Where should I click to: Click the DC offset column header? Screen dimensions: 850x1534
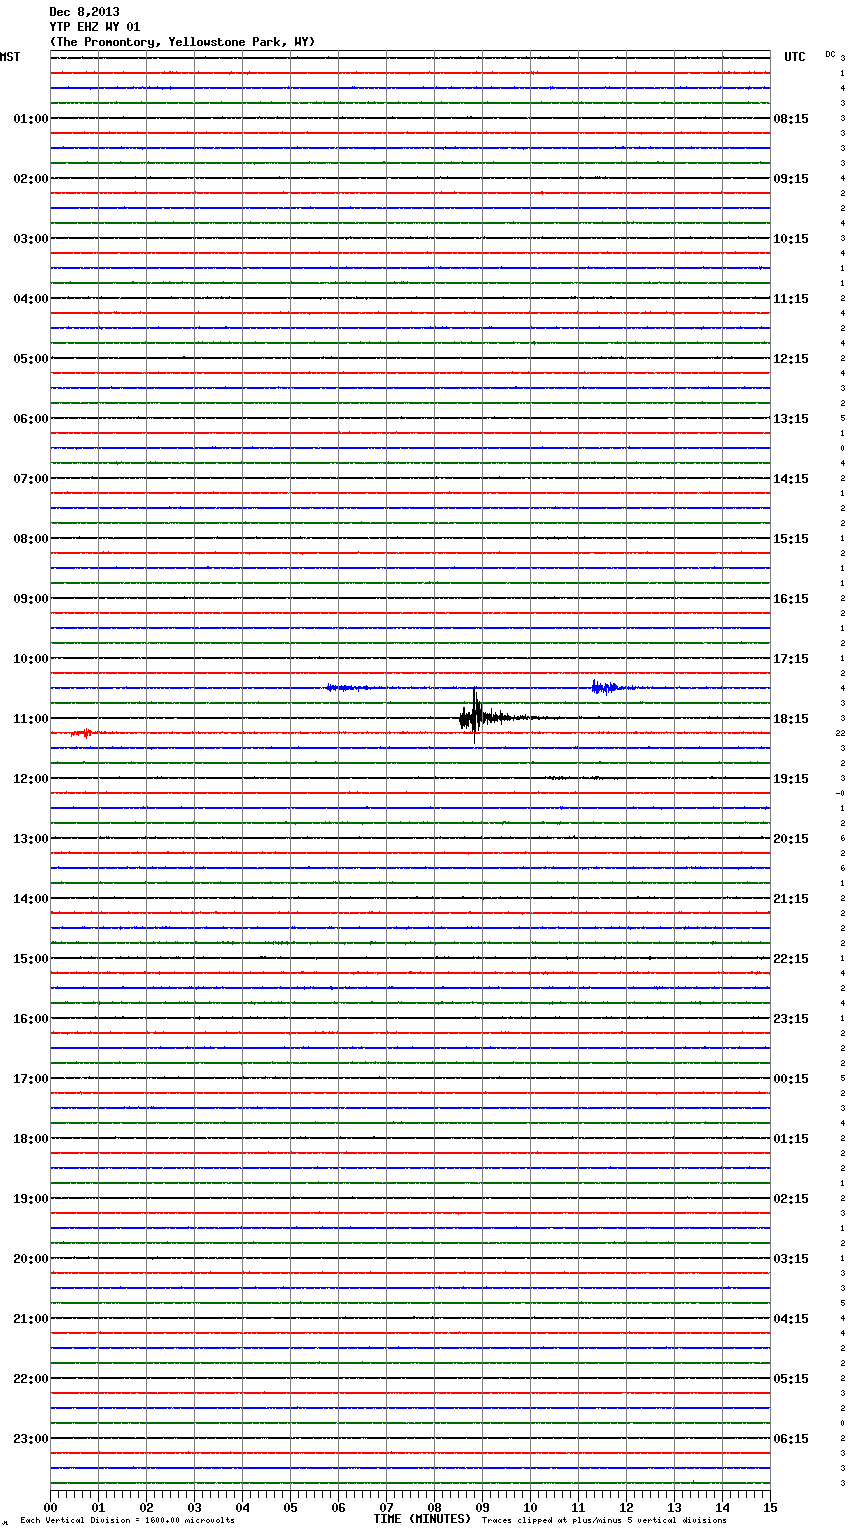[x=830, y=54]
